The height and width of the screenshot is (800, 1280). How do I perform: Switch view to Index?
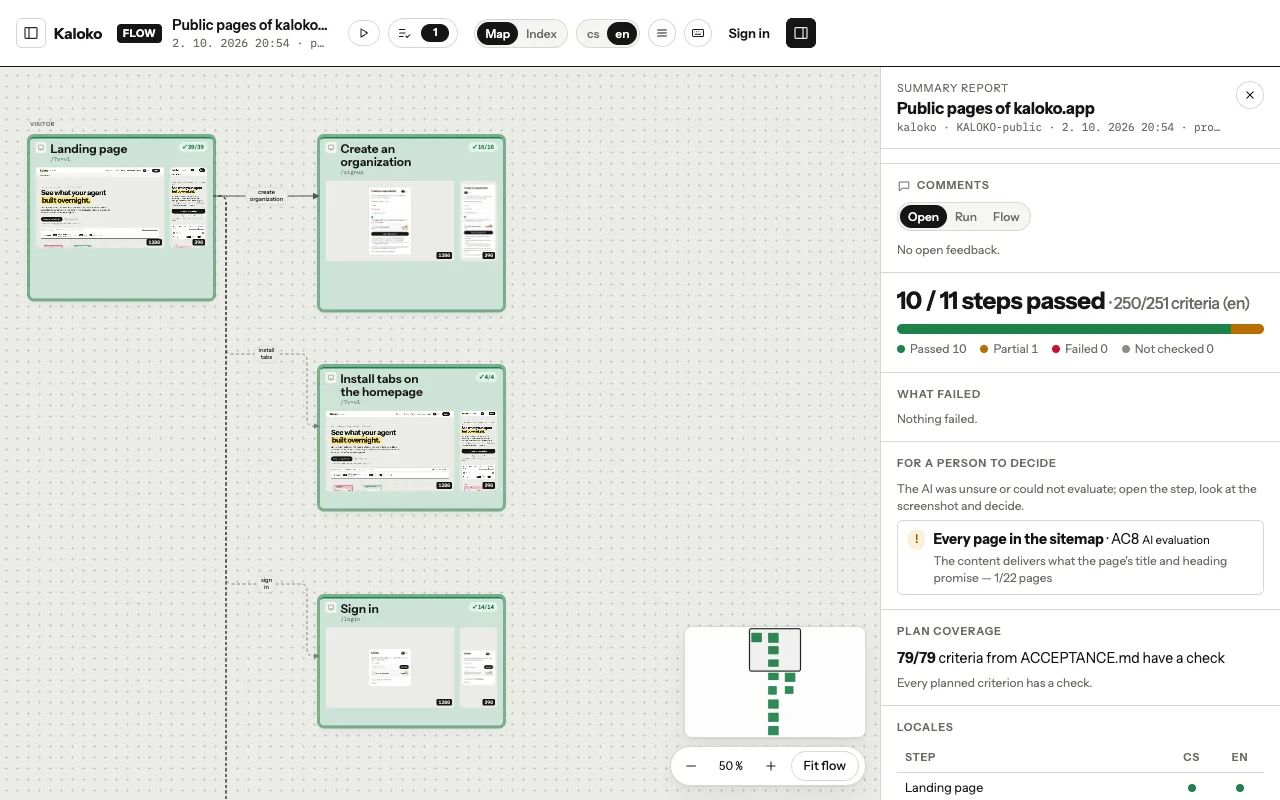pos(541,33)
